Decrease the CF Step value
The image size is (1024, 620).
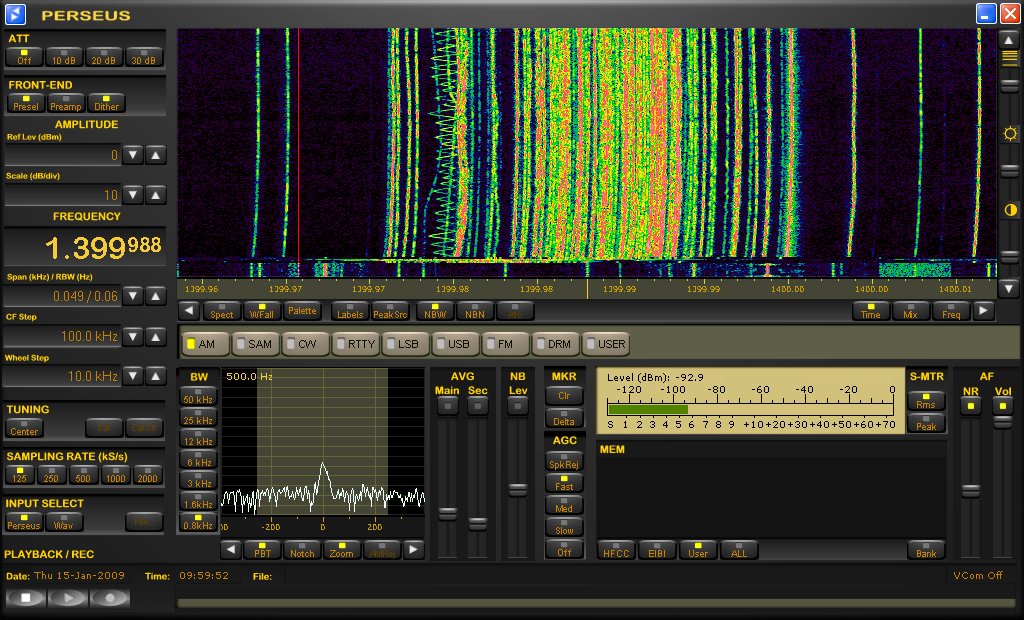click(x=133, y=336)
